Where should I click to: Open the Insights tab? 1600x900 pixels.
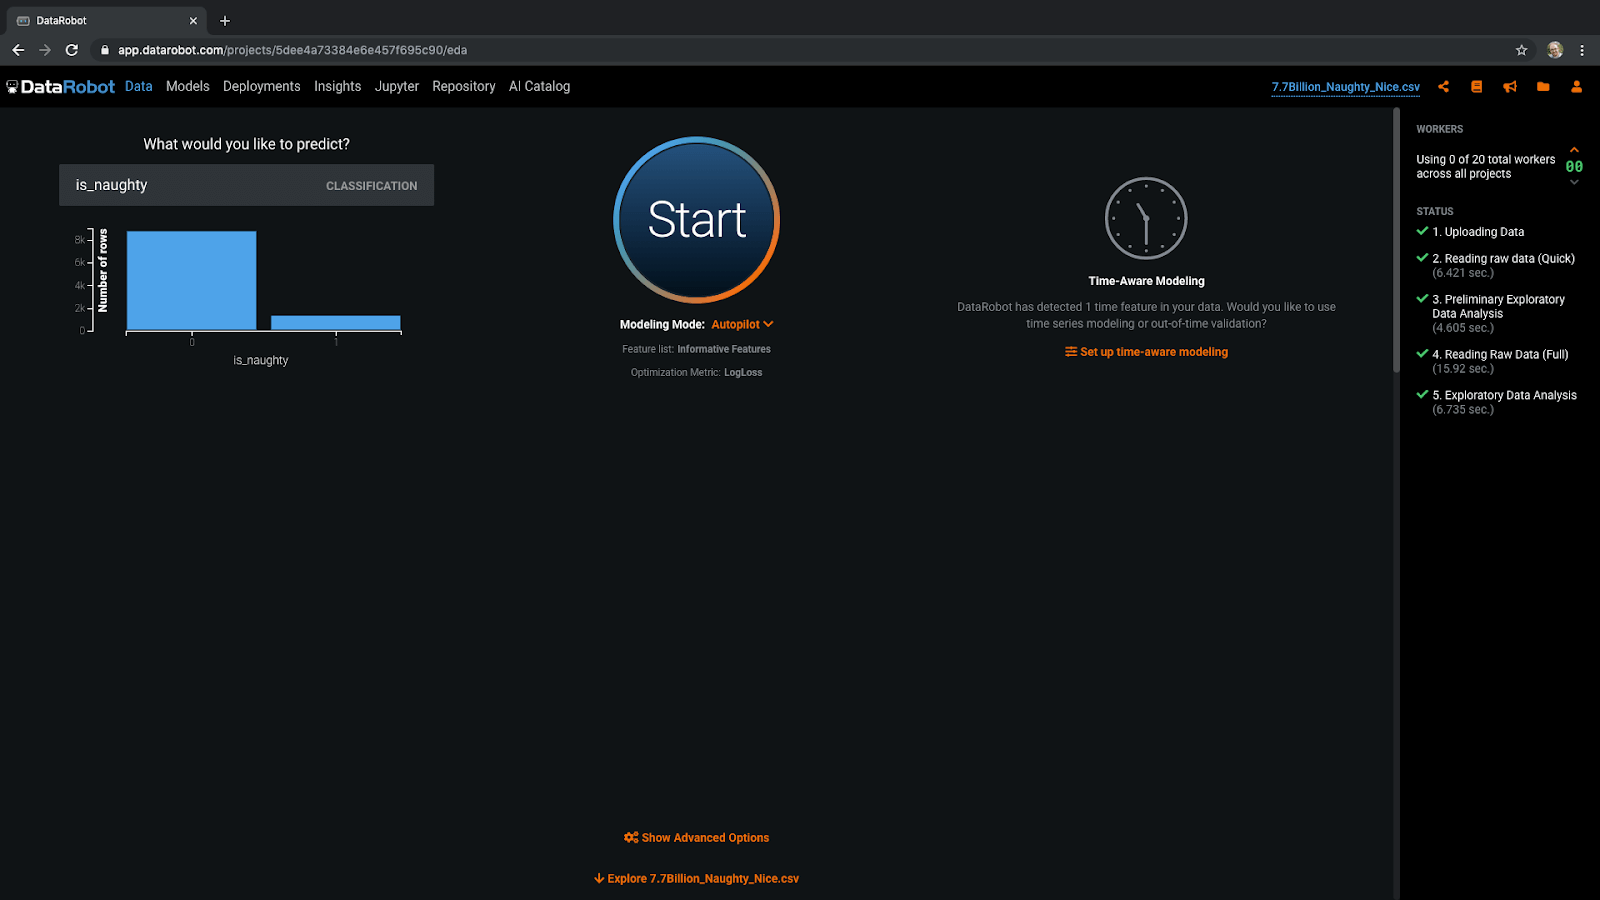pyautogui.click(x=338, y=87)
